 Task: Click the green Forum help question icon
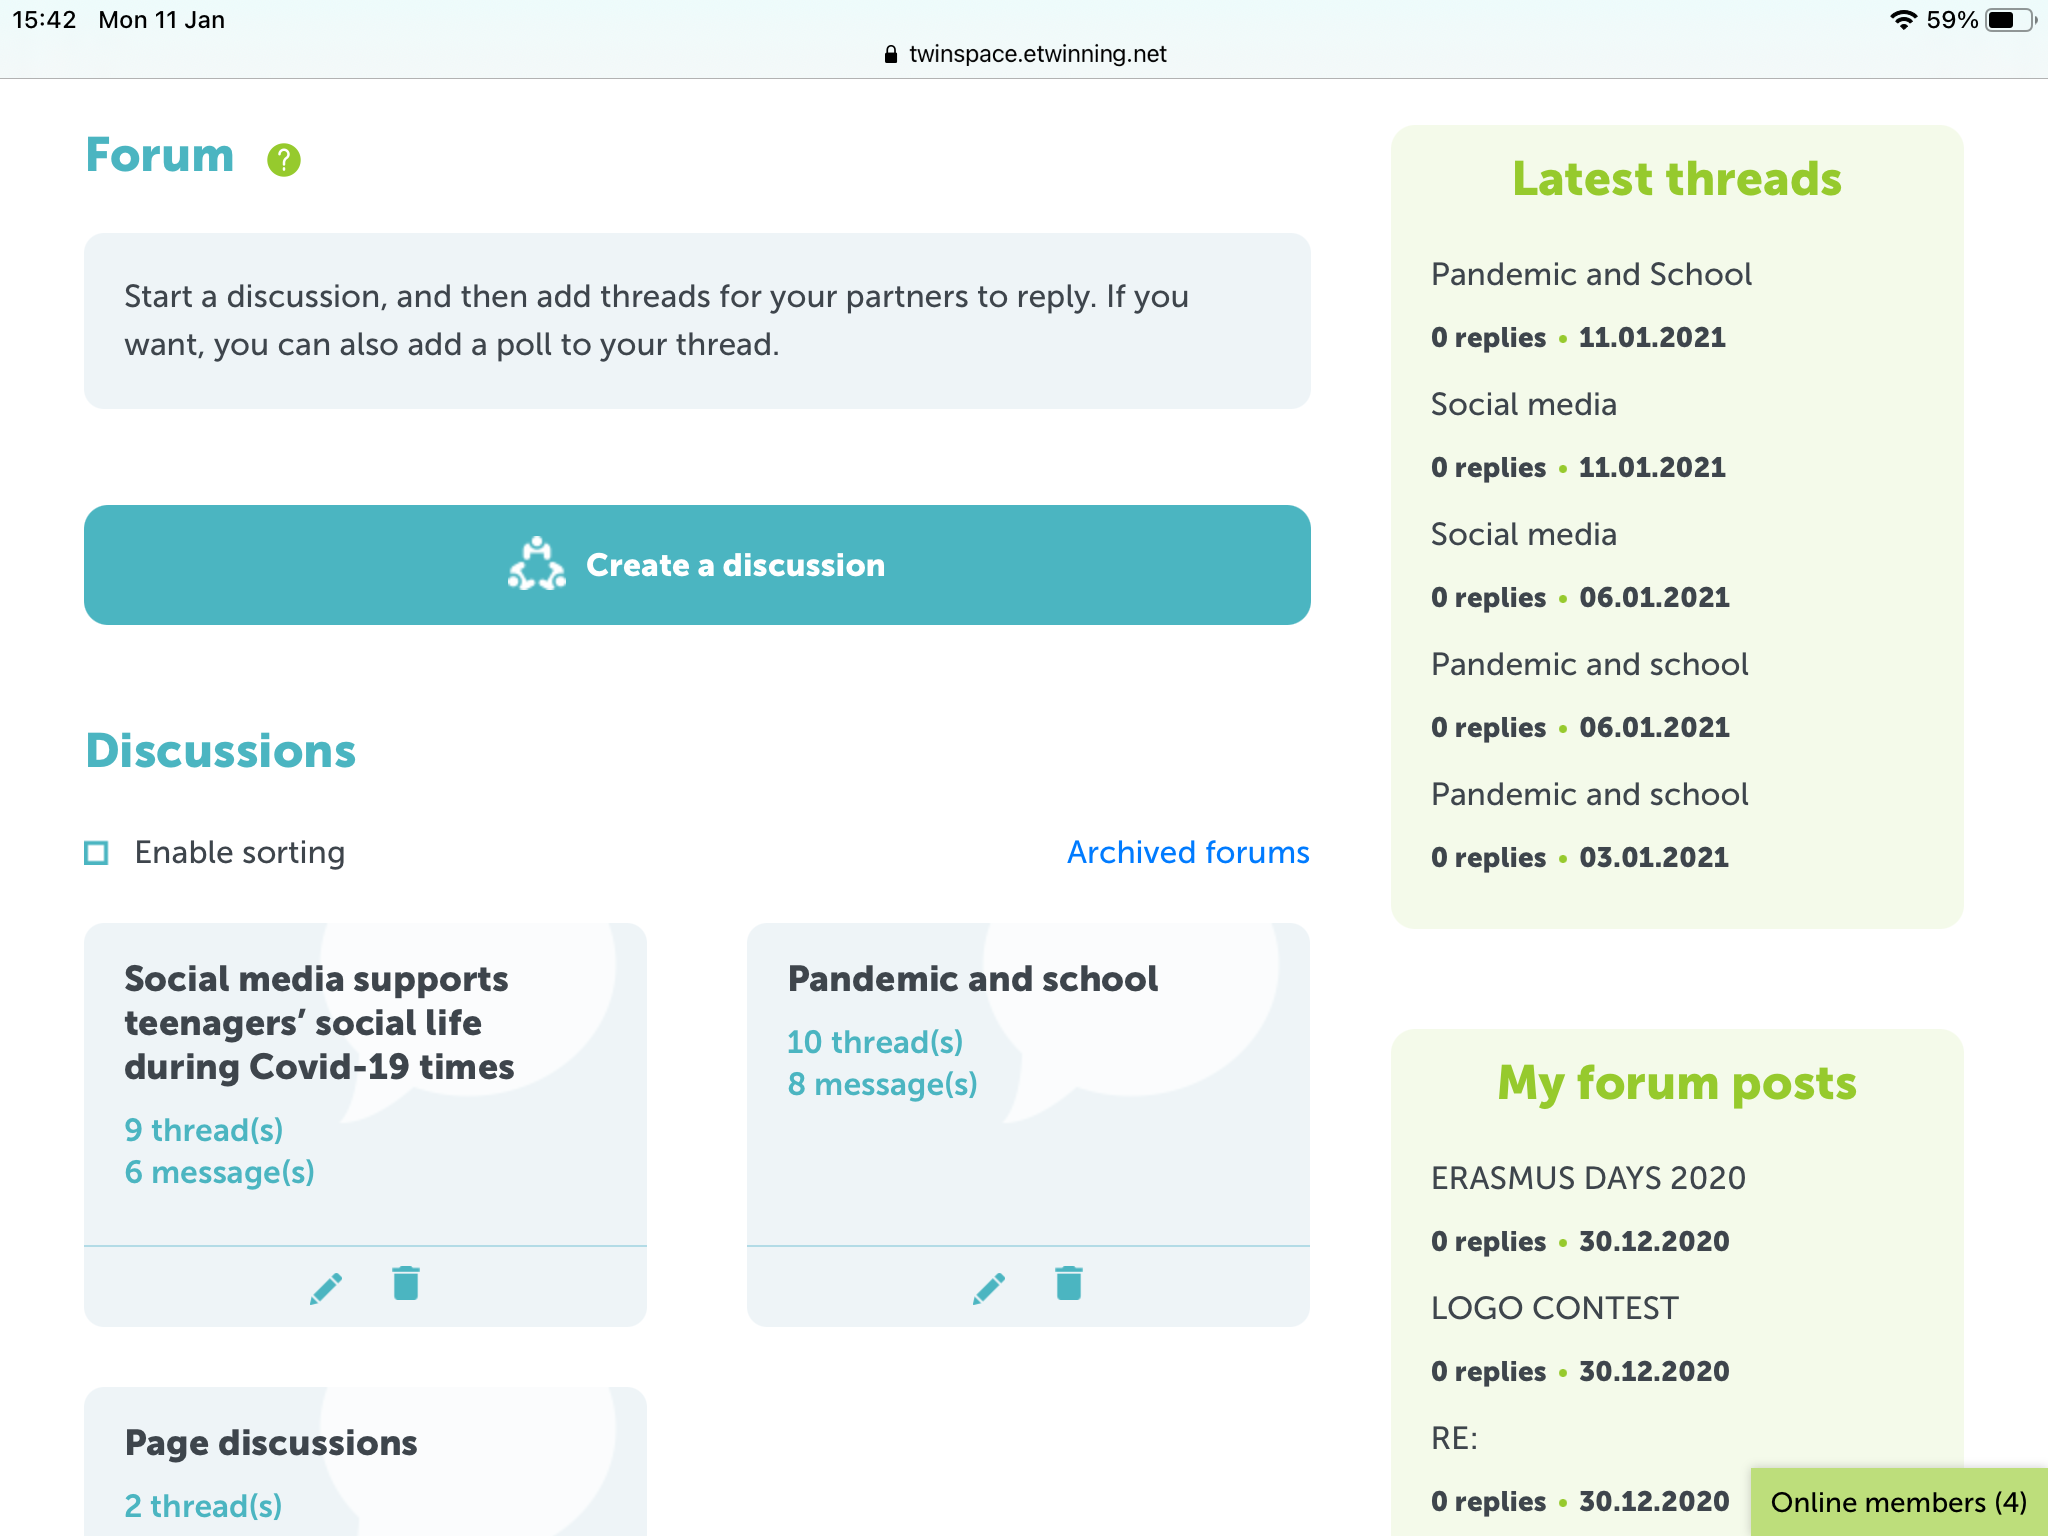(283, 159)
